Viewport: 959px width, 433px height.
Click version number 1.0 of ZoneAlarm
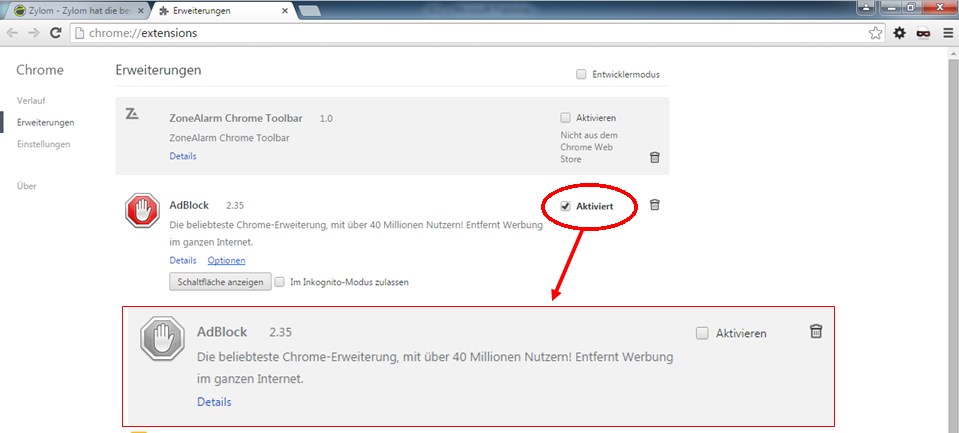326,118
